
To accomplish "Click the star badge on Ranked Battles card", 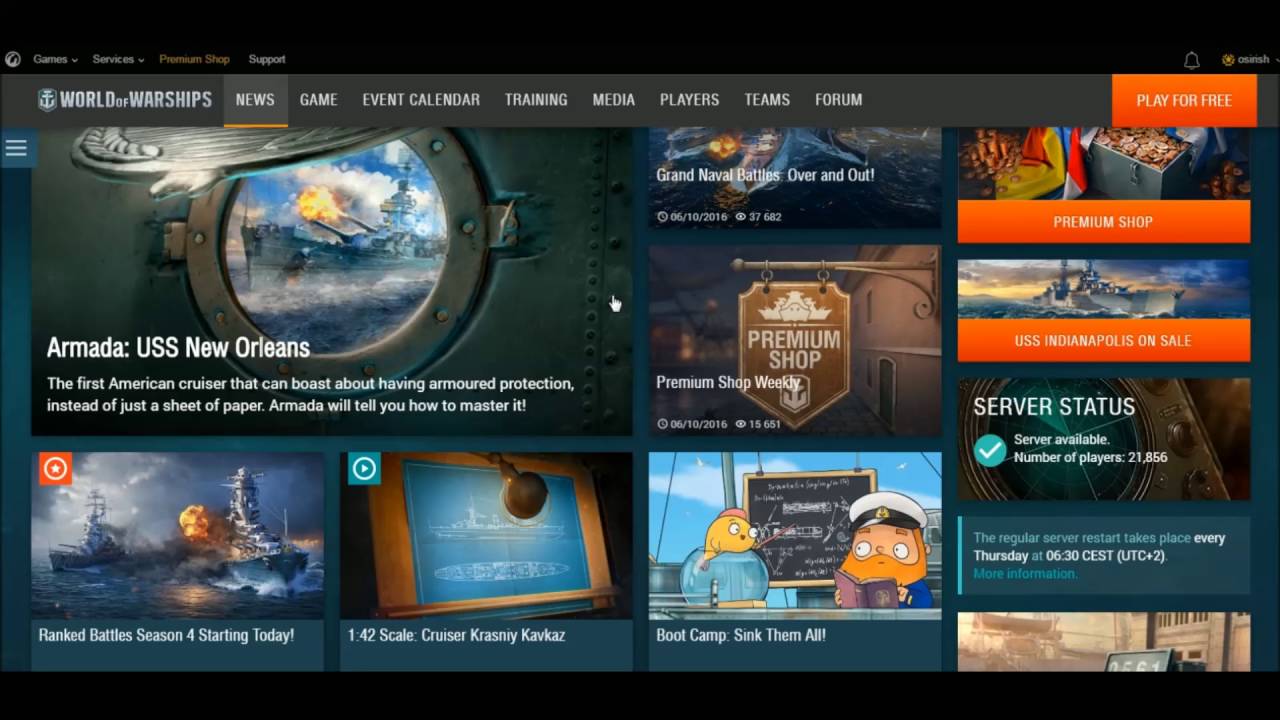I will click(x=55, y=468).
